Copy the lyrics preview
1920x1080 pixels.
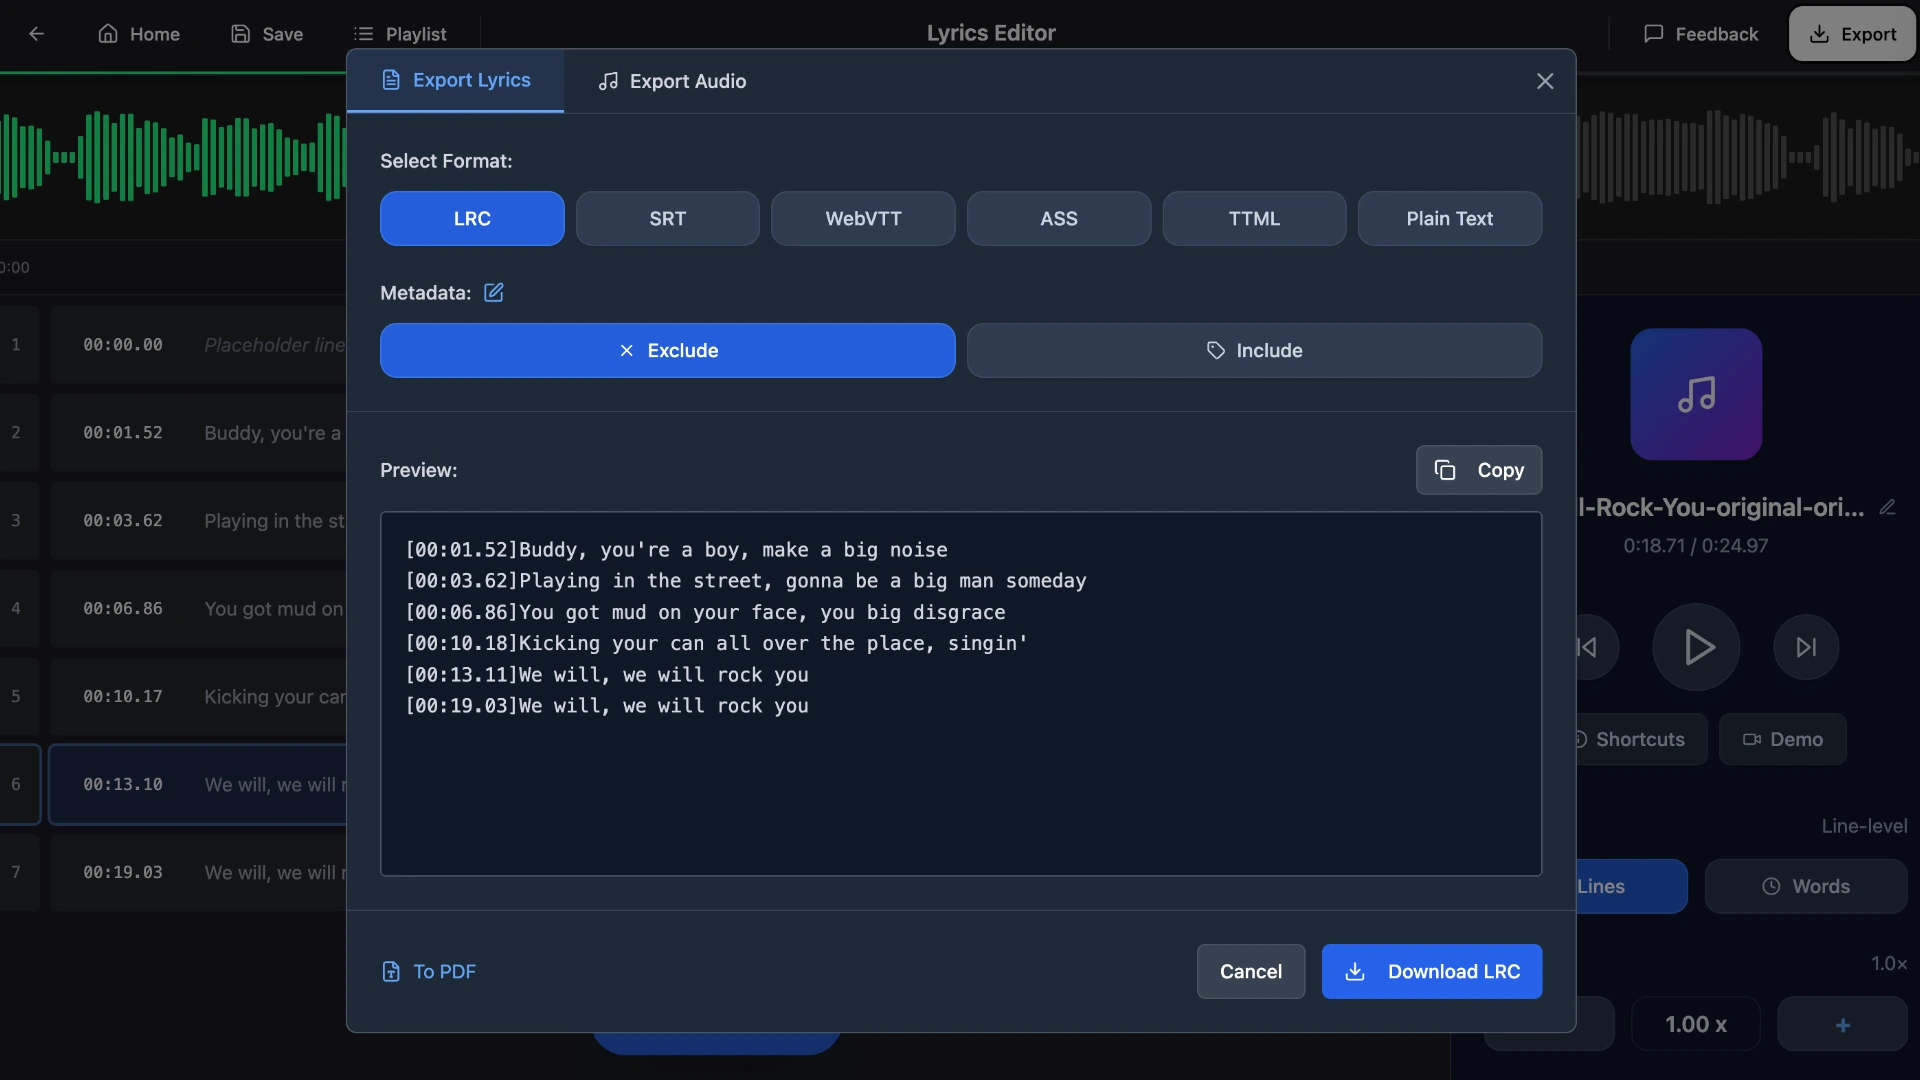point(1478,470)
